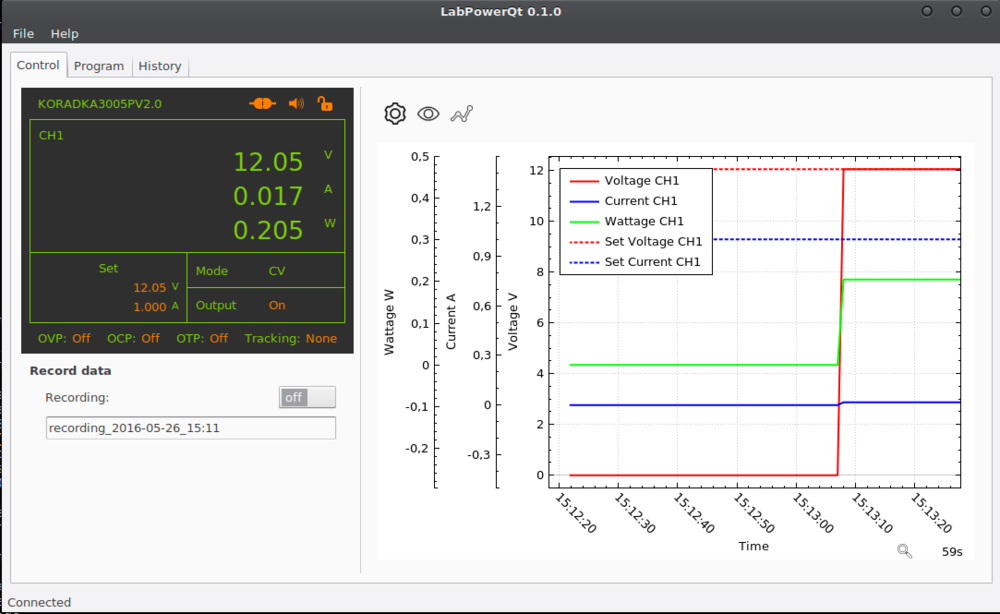Click the orange unlocked padlock icon
Viewport: 1000px width, 614px height.
click(x=325, y=103)
